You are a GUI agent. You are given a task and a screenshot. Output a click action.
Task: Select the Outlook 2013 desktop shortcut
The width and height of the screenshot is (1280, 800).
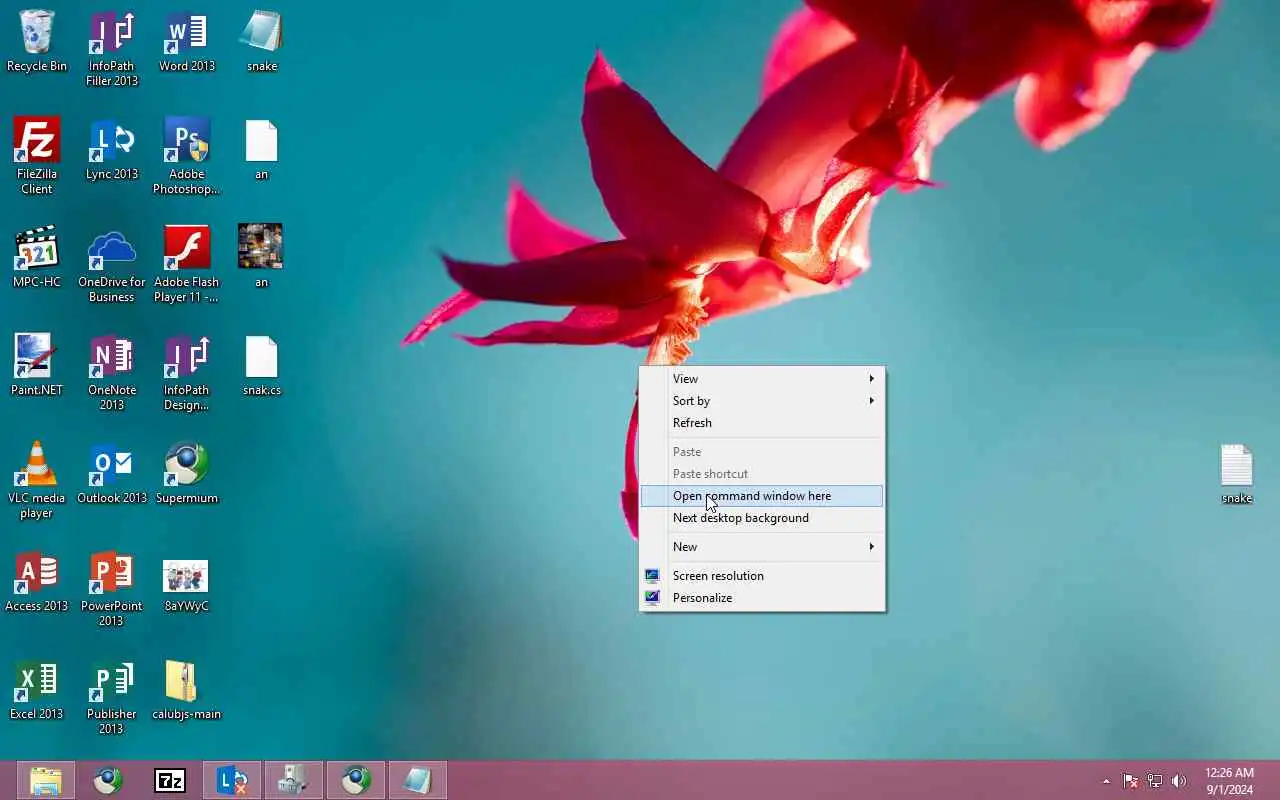point(112,473)
